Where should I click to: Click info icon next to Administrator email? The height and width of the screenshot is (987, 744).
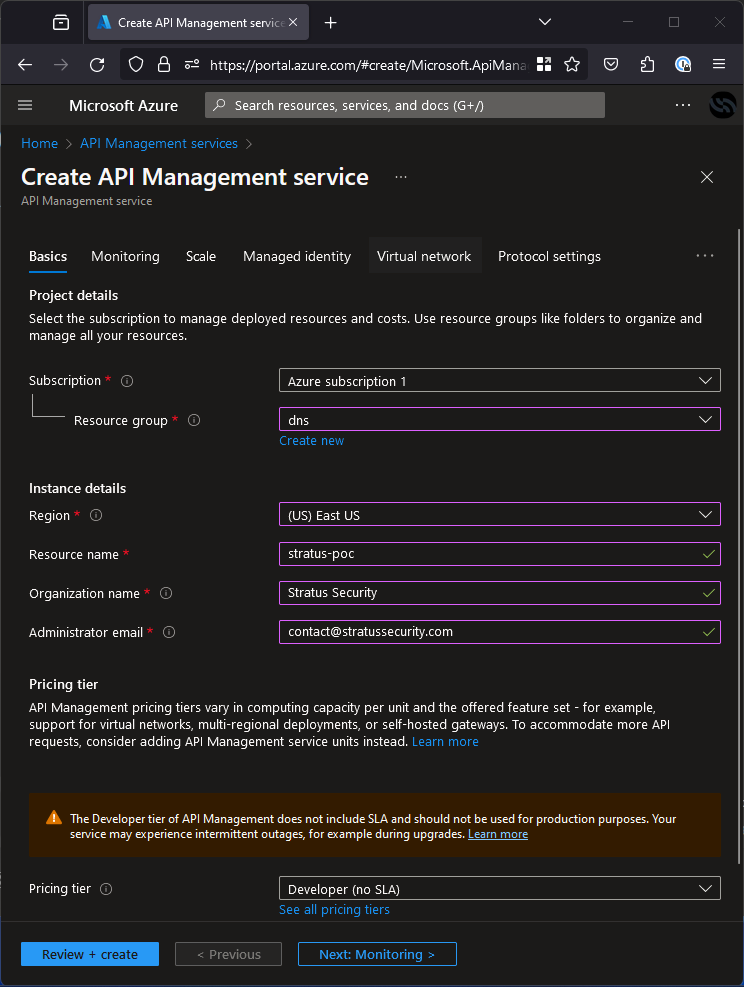pos(169,632)
